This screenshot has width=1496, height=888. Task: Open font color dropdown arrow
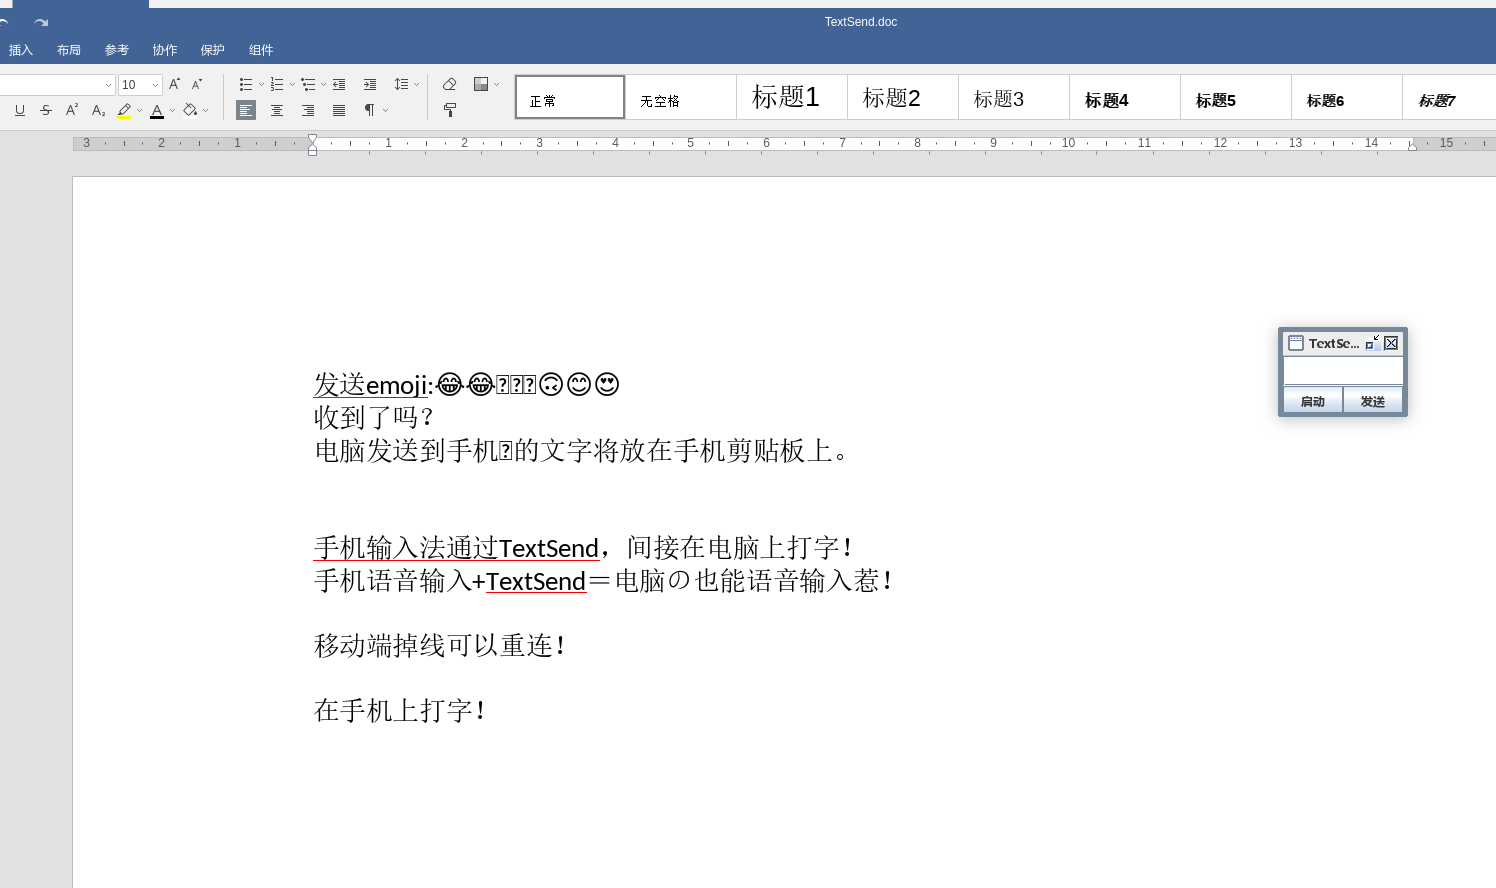click(172, 110)
